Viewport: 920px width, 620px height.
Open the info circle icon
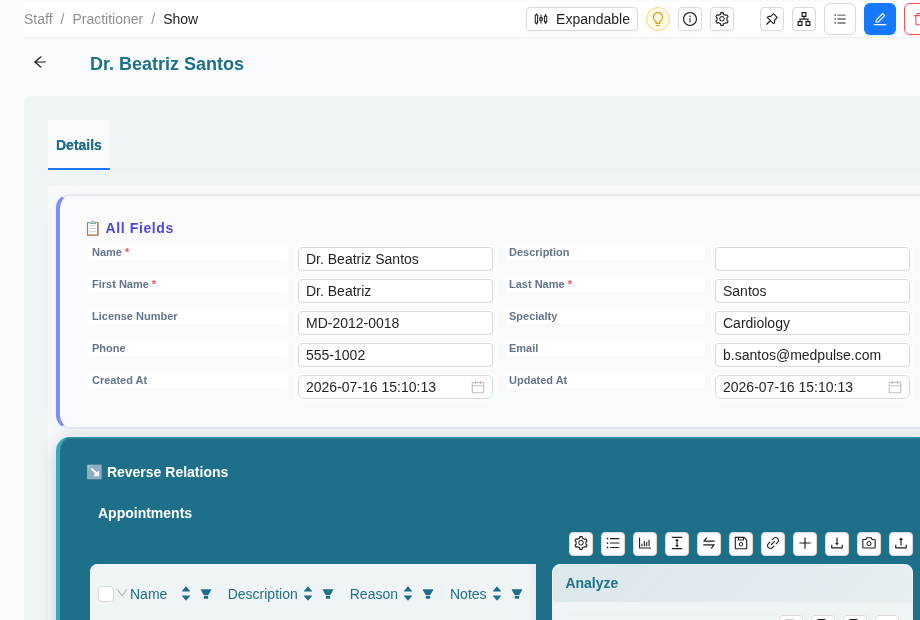(x=690, y=19)
